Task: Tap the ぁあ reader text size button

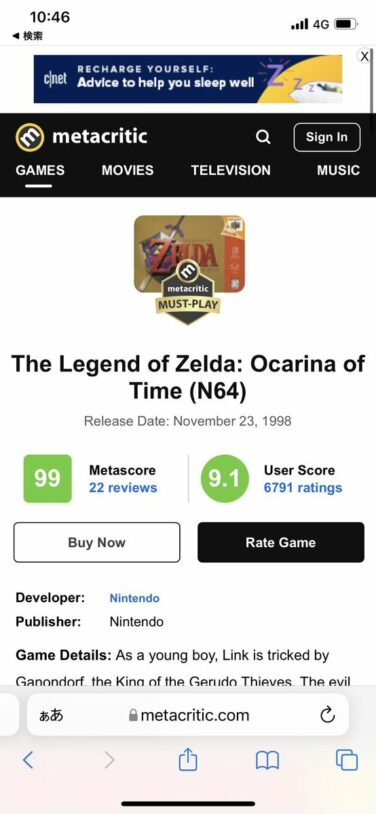Action: click(51, 715)
